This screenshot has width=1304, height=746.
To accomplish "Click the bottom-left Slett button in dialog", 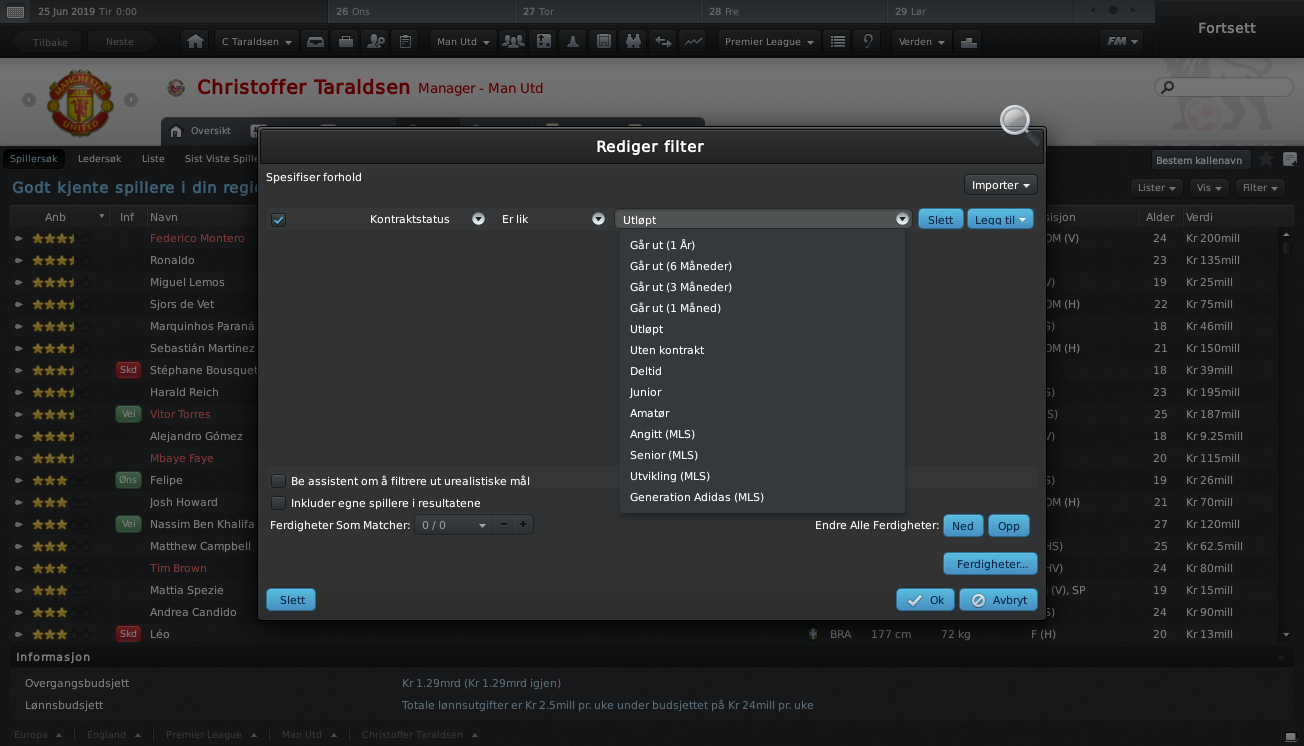I will (291, 600).
